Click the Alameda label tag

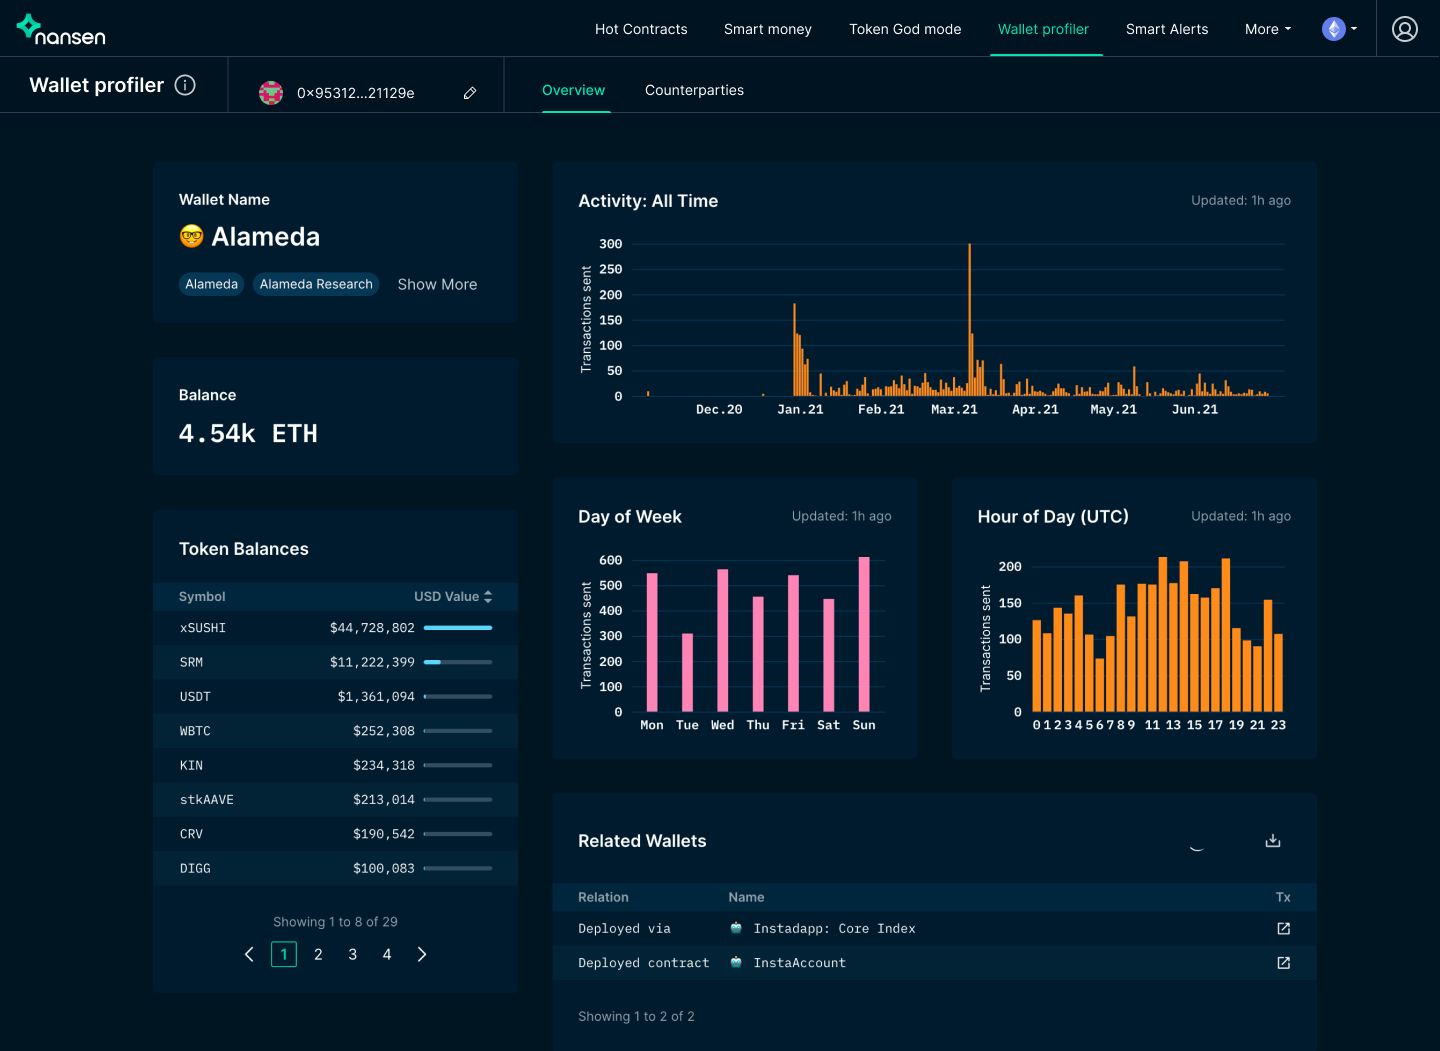[x=211, y=284]
